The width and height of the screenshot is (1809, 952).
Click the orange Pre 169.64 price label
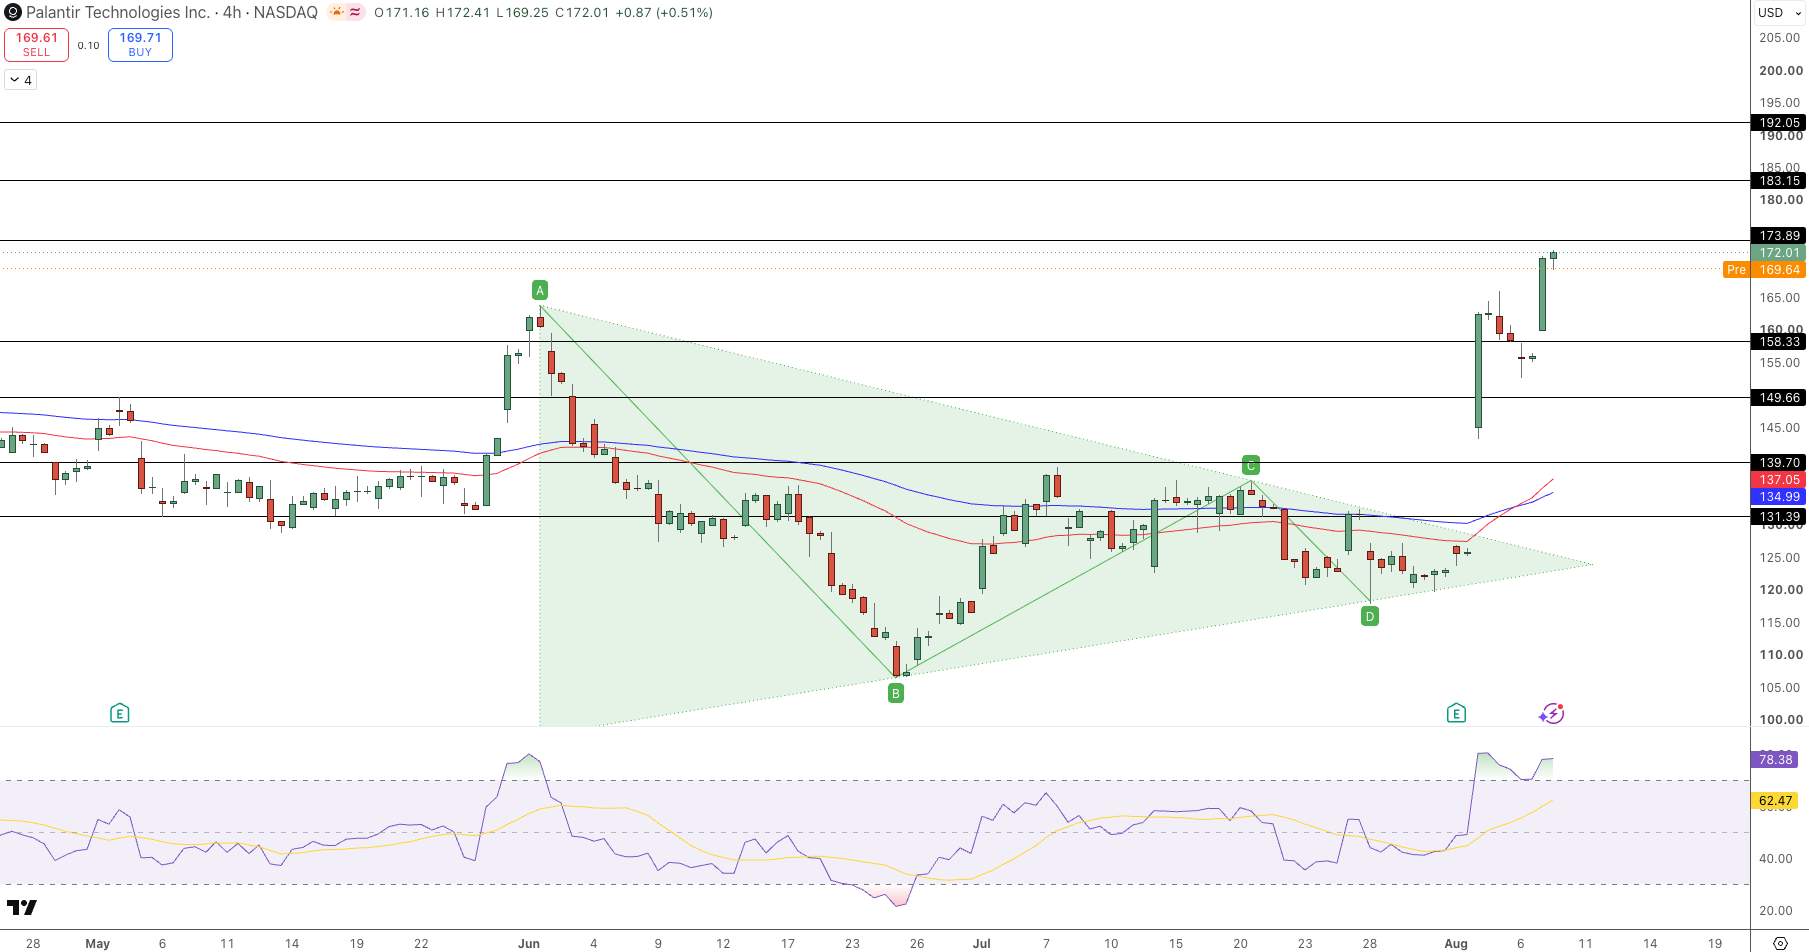(1764, 270)
